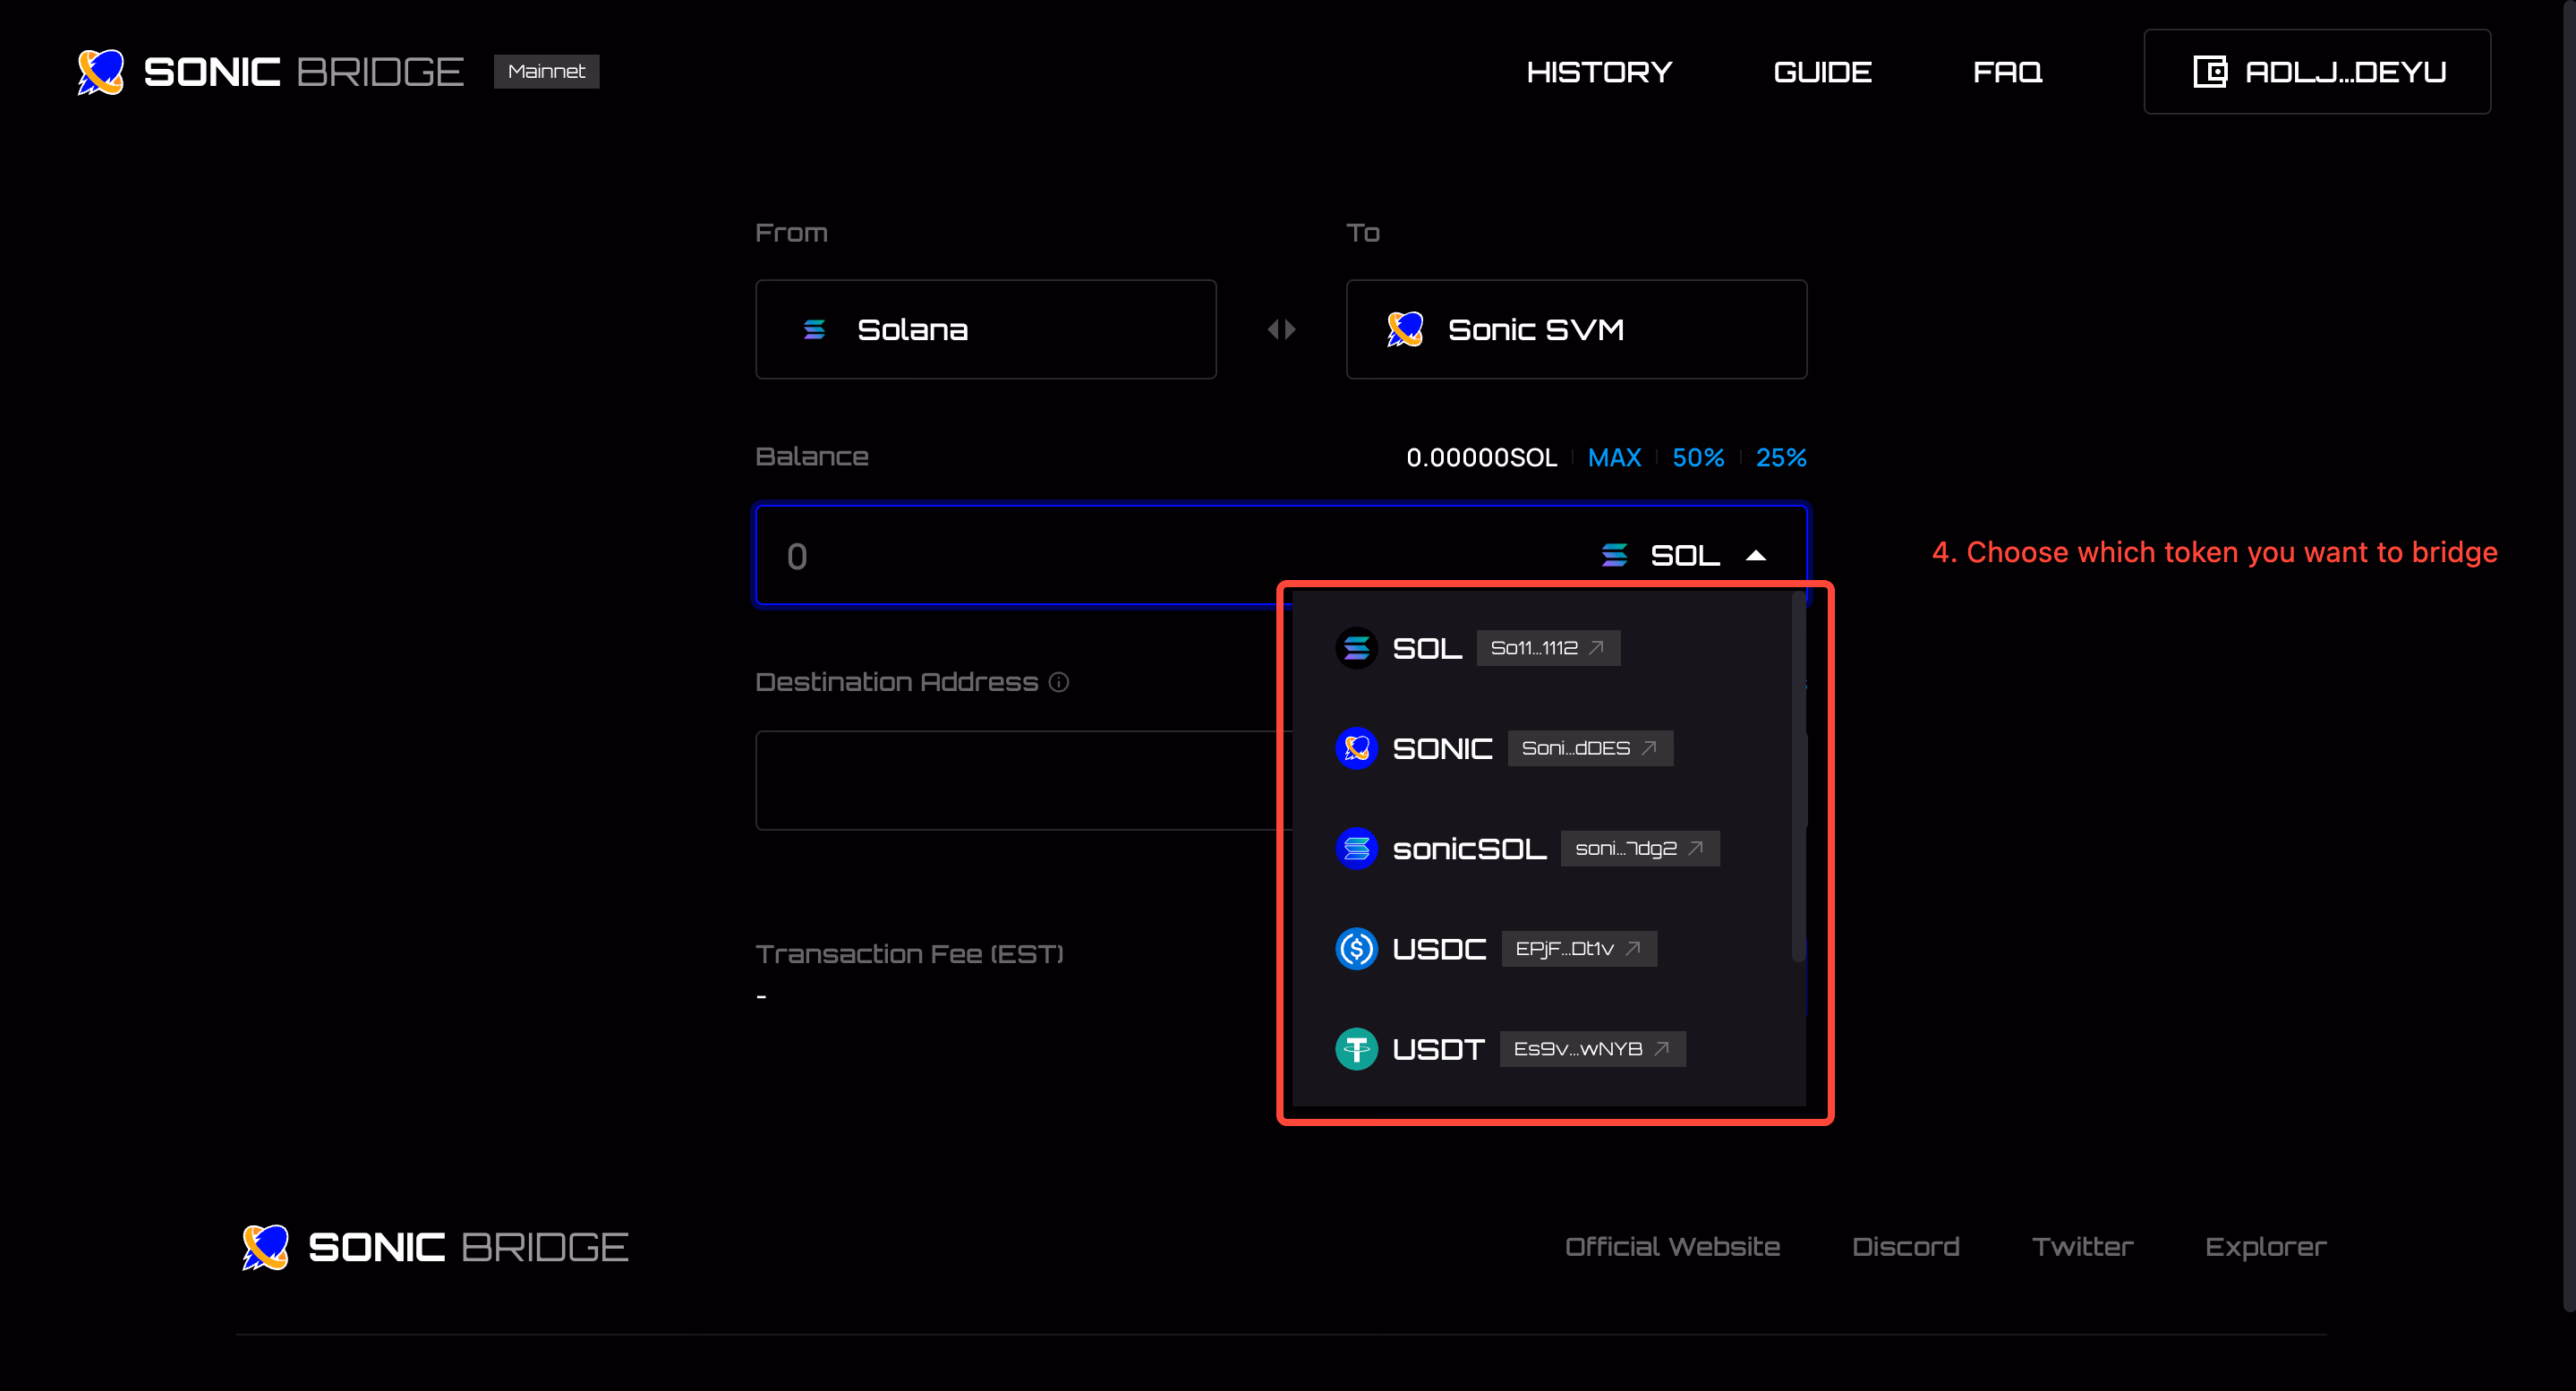Open the Discord footer link
Screen dimensions: 2576x1391
(1905, 1247)
